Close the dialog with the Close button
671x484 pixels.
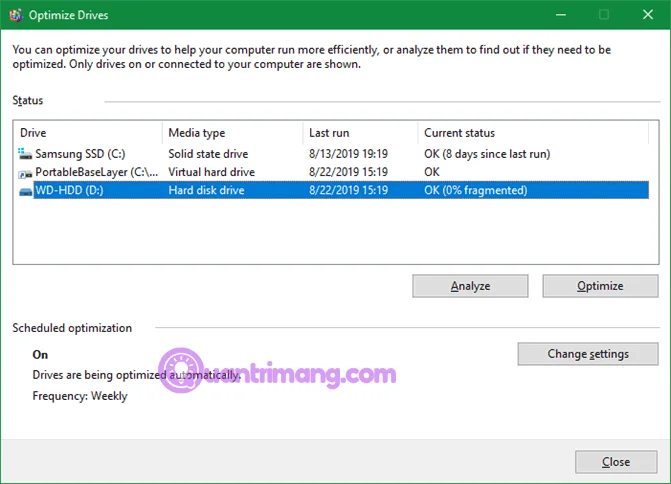tap(616, 462)
